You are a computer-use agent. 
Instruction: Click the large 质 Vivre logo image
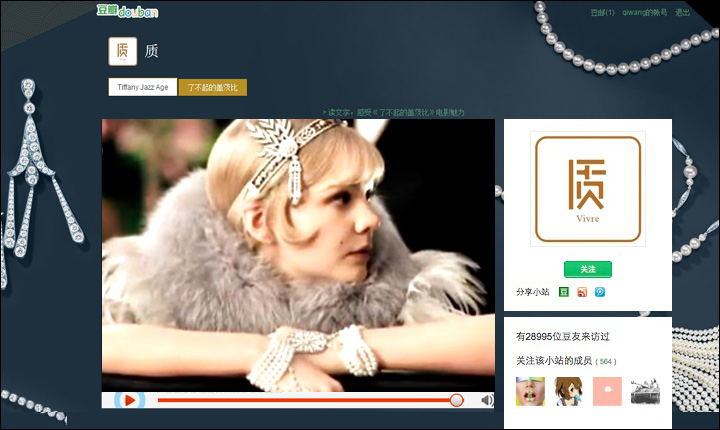point(588,189)
